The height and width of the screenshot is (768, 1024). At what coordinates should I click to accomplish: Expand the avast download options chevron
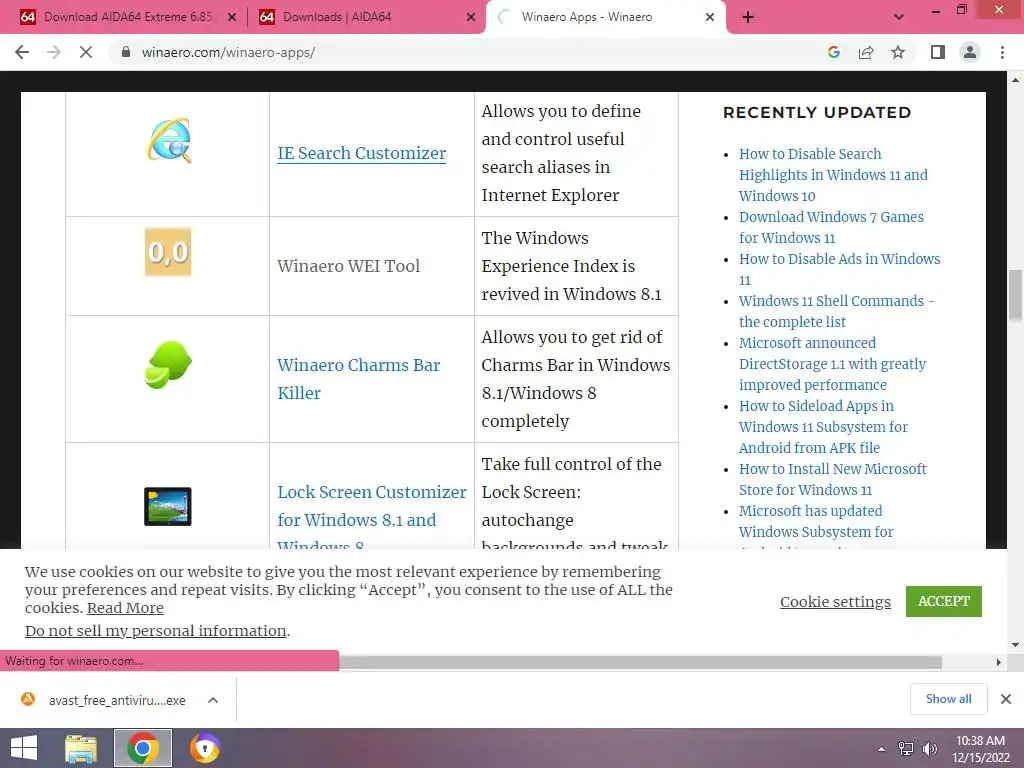(x=213, y=700)
